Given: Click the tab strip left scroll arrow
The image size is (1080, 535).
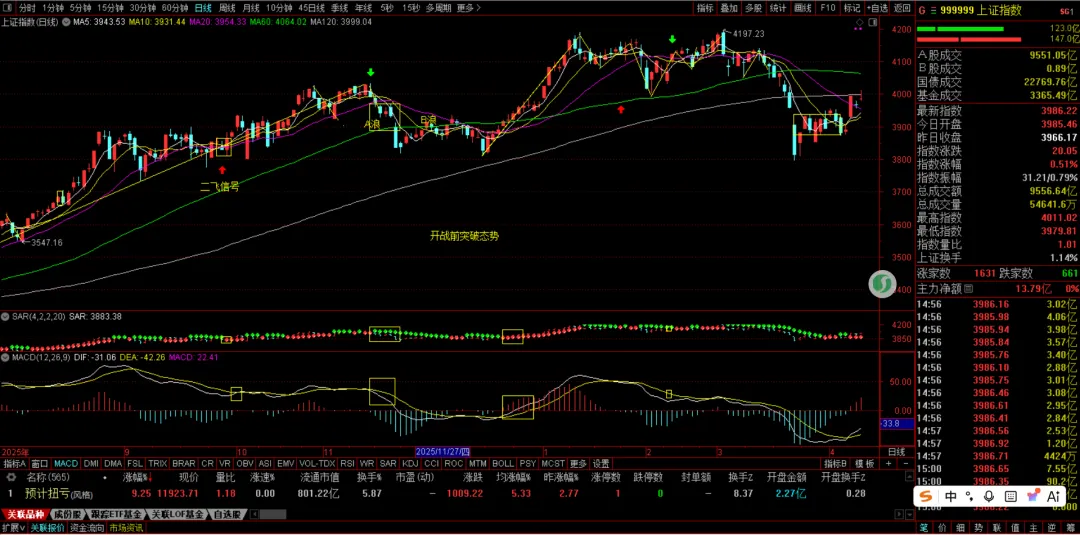Looking at the screenshot, I should click(252, 514).
